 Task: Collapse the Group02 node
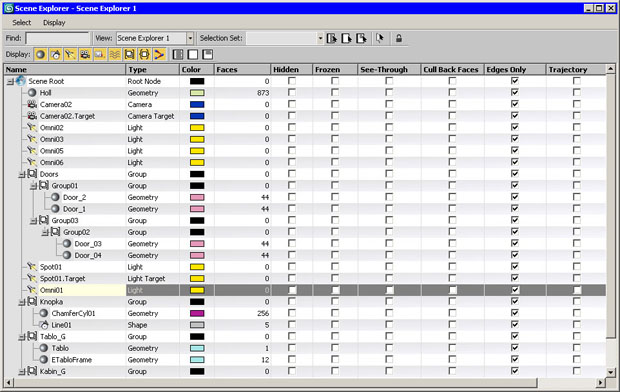tap(45, 233)
